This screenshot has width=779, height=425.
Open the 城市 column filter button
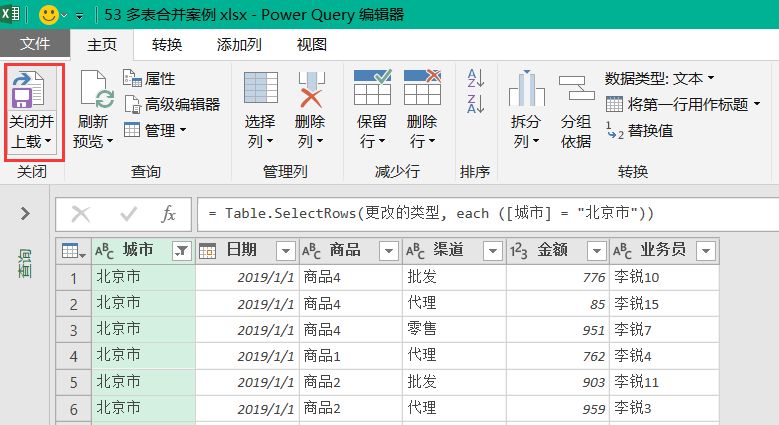point(182,251)
